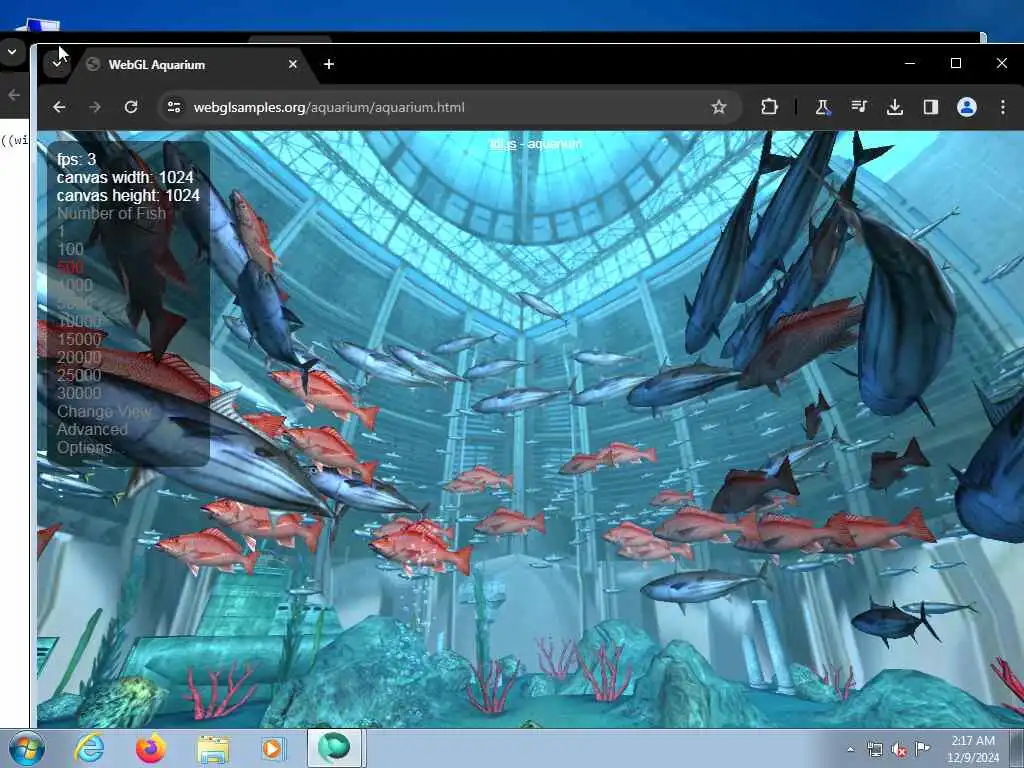This screenshot has width=1024, height=768.
Task: Click the grayed forward navigation arrow
Action: pos(95,107)
